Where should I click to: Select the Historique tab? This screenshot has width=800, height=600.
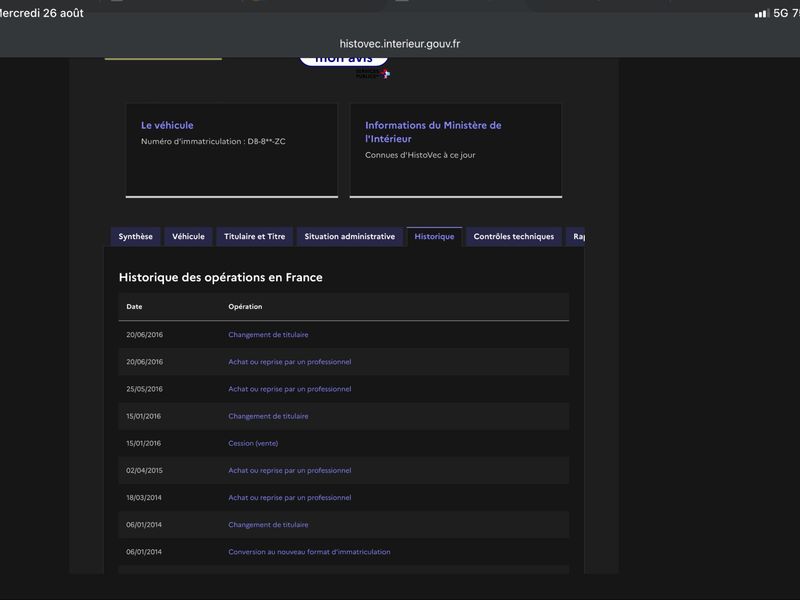tap(434, 237)
